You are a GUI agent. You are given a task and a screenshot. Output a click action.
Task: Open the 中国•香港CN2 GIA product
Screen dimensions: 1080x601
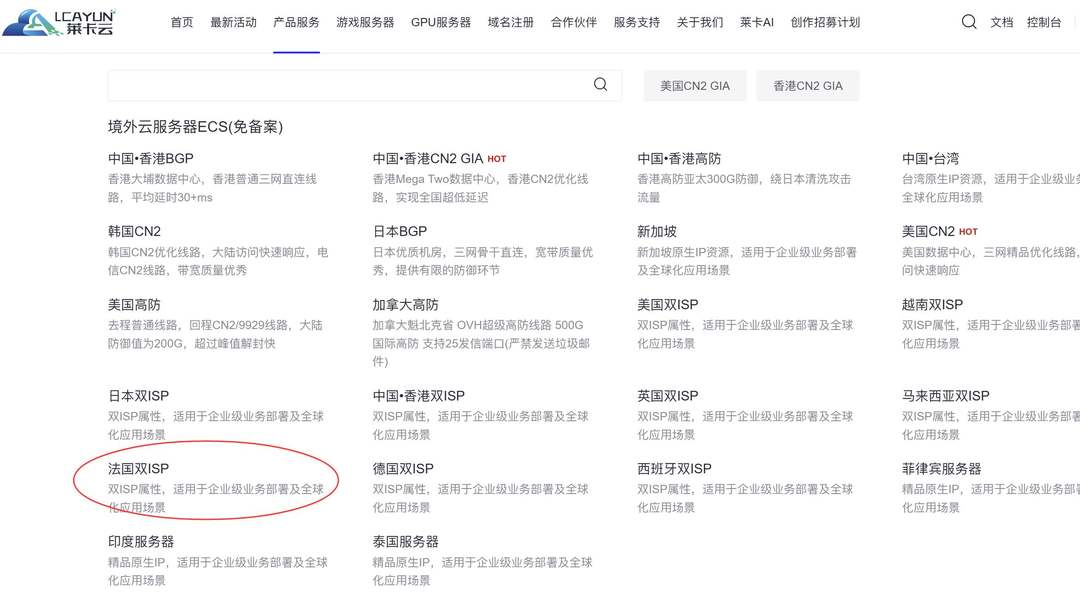tap(428, 158)
